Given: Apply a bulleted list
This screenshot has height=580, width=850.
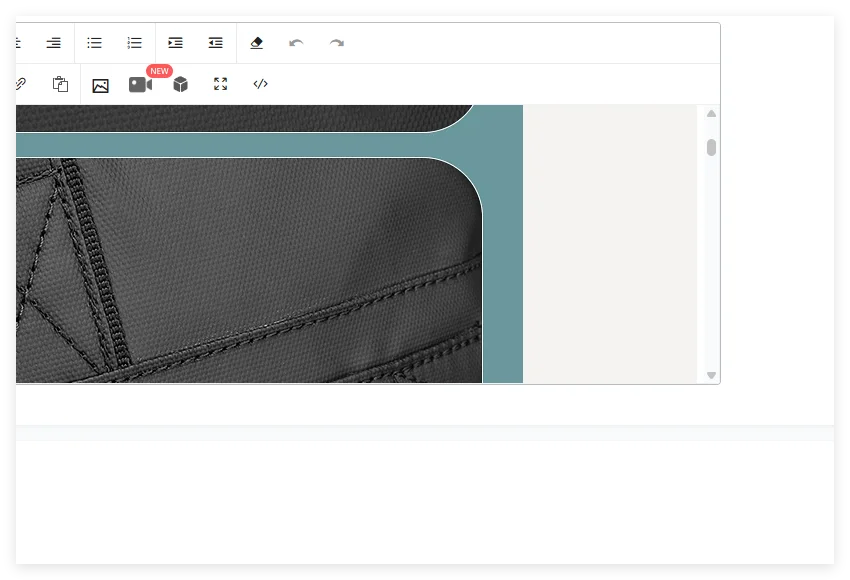Looking at the screenshot, I should (x=94, y=43).
